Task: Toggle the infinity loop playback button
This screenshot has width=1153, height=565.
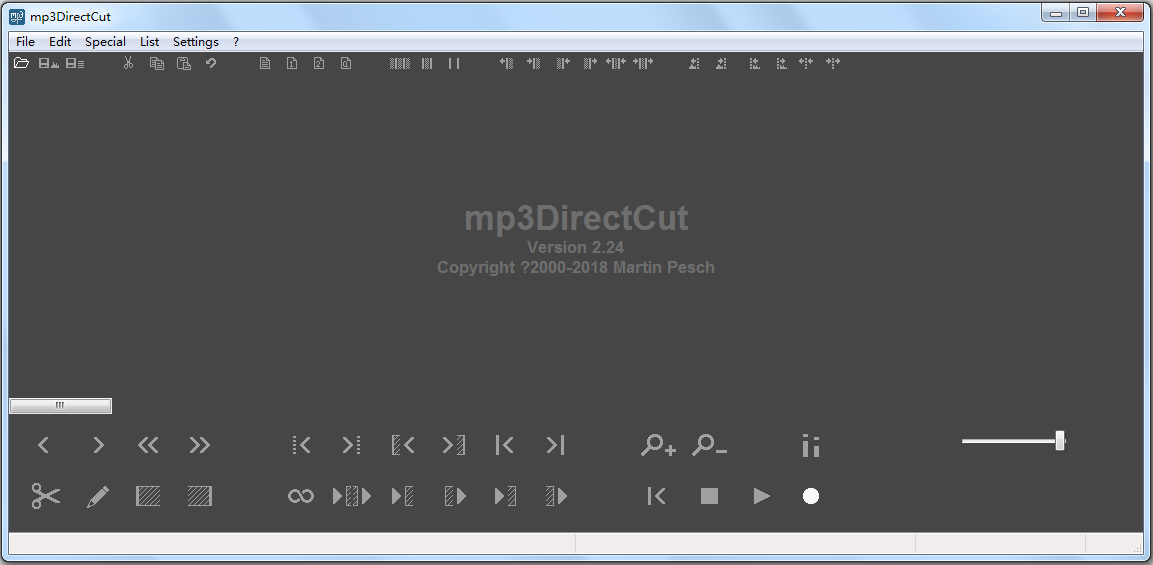Action: (301, 496)
